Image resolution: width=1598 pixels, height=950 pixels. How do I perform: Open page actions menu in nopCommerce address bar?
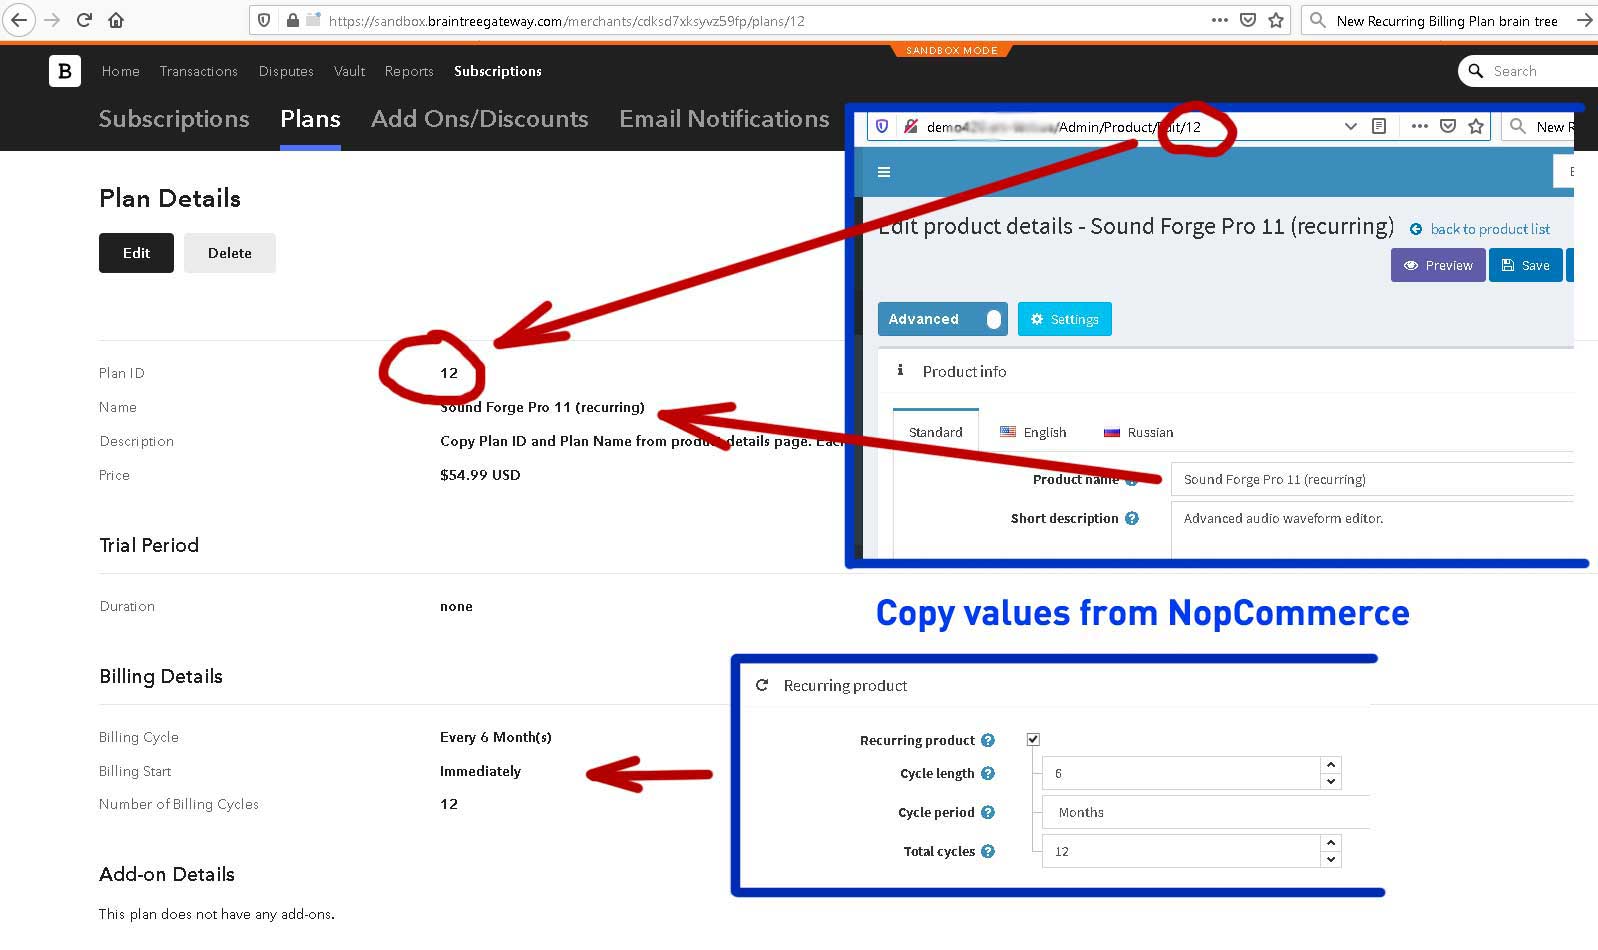(x=1419, y=126)
